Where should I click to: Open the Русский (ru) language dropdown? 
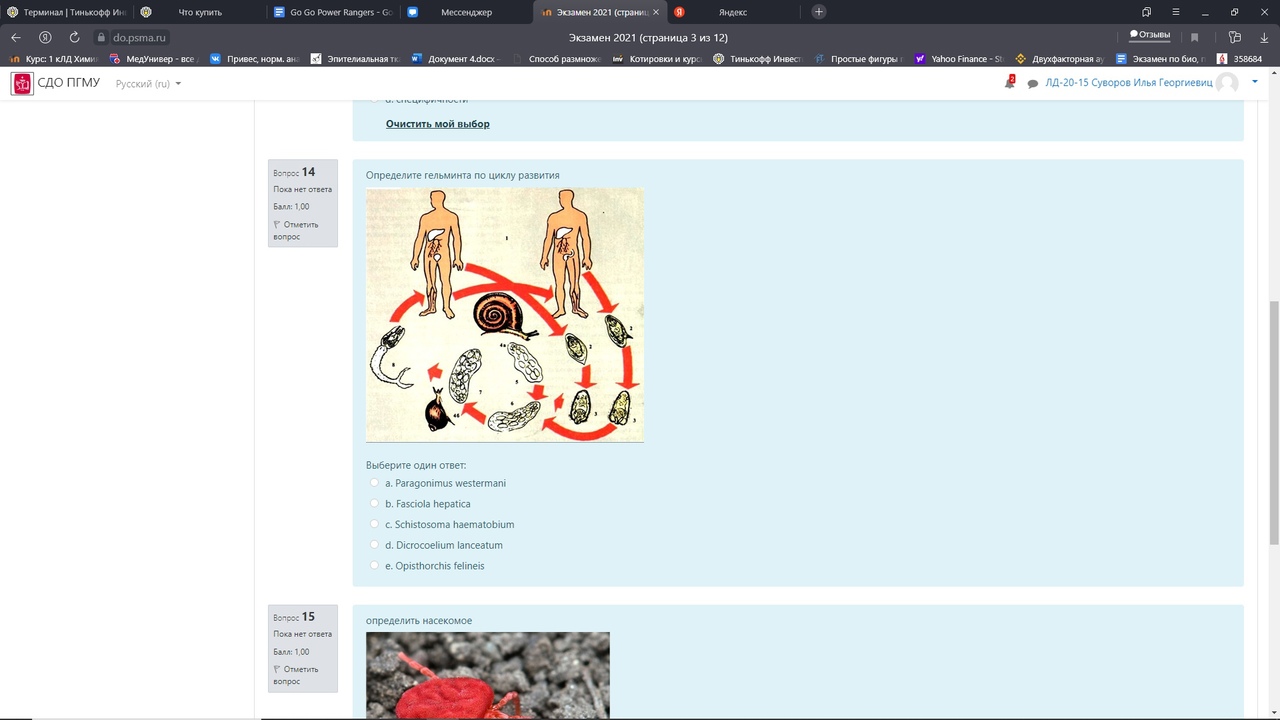click(x=148, y=84)
